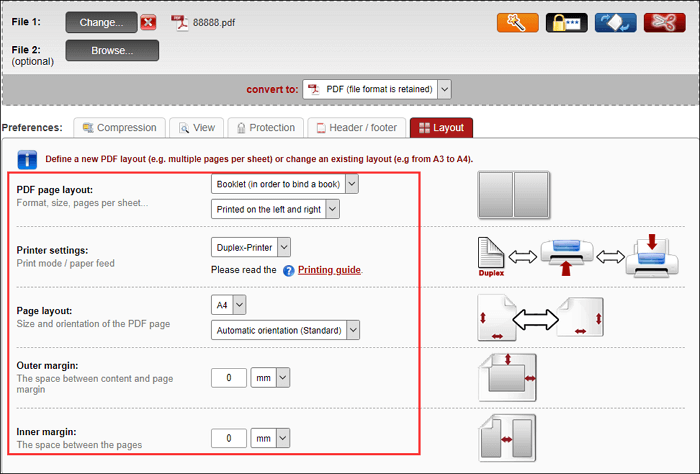Click the portrait page orientation illustration
The image size is (700, 474).
tap(496, 318)
